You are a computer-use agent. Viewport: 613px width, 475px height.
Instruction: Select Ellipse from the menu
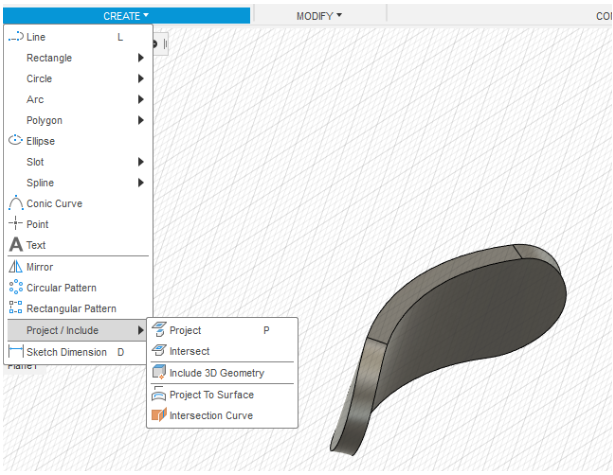tap(78, 141)
